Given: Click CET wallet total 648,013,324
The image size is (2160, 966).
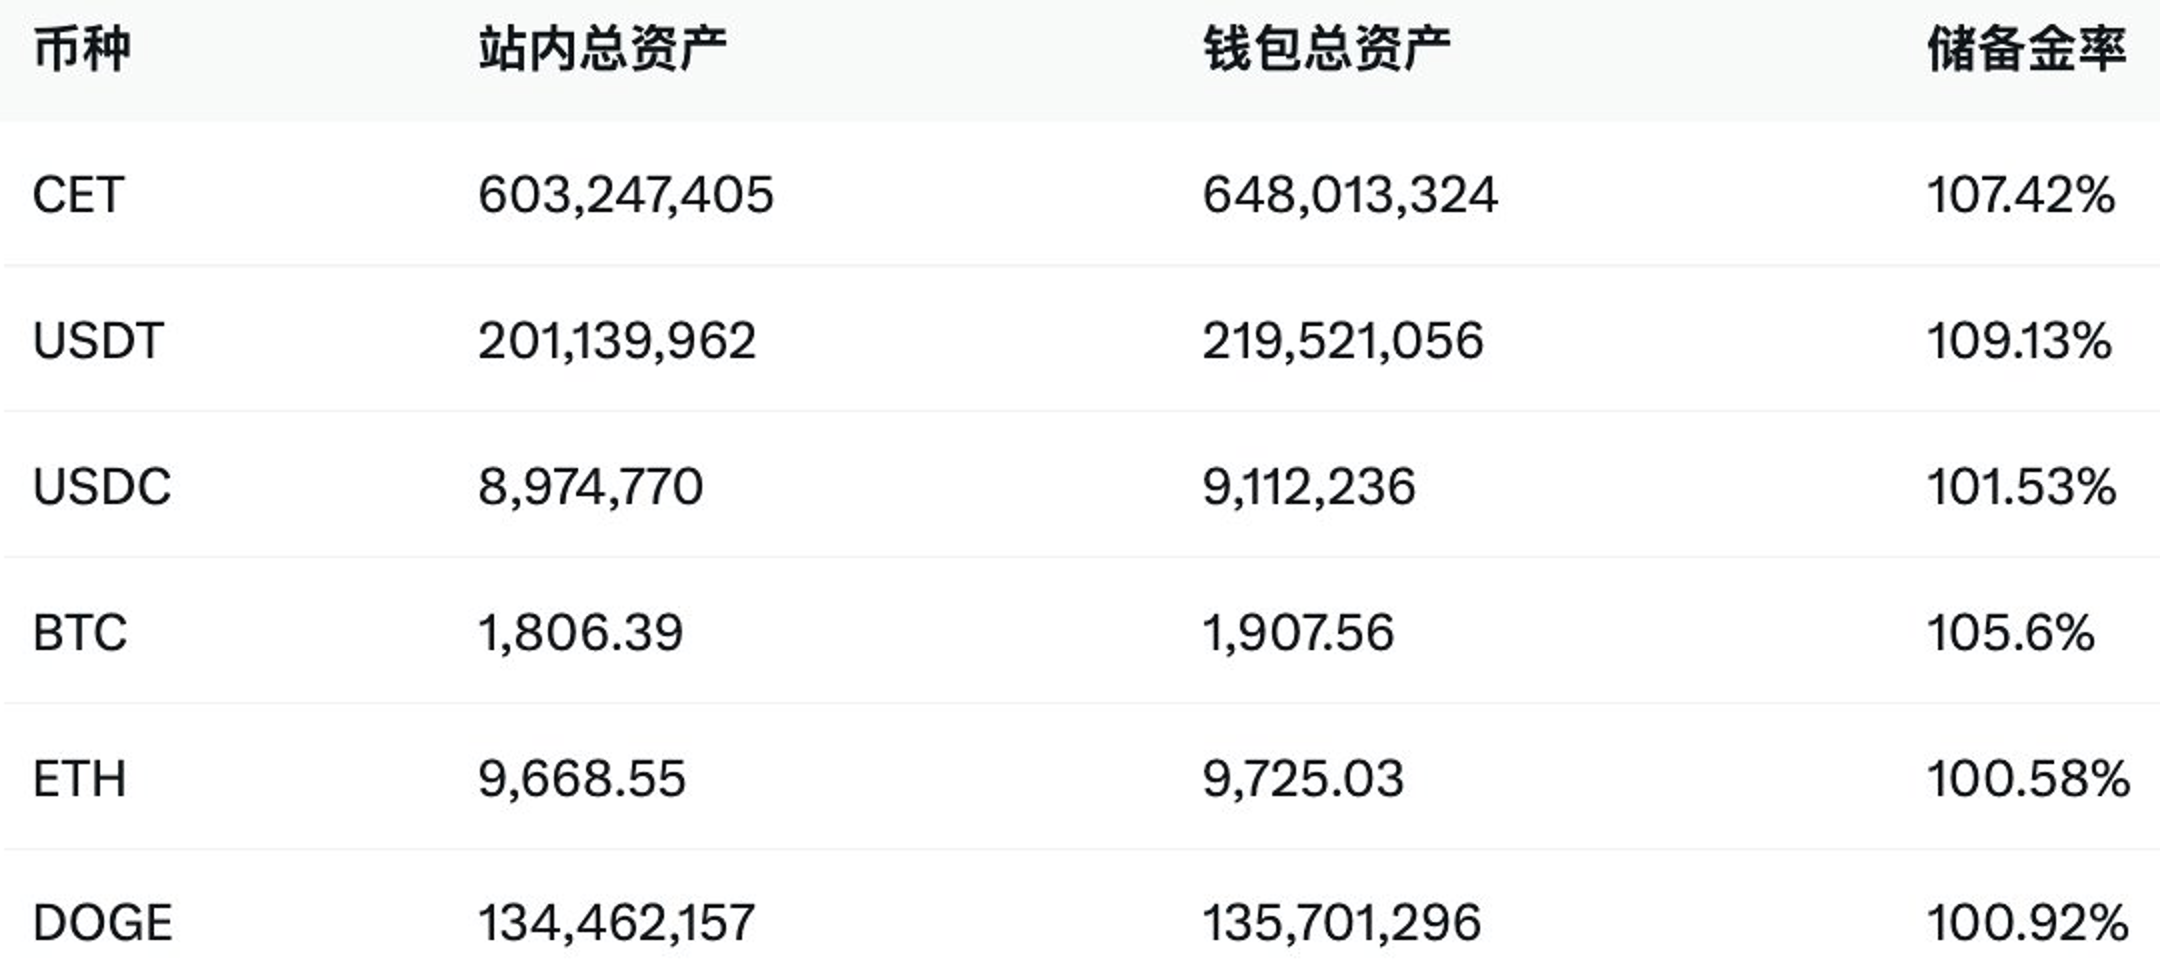Looking at the screenshot, I should pos(1350,195).
